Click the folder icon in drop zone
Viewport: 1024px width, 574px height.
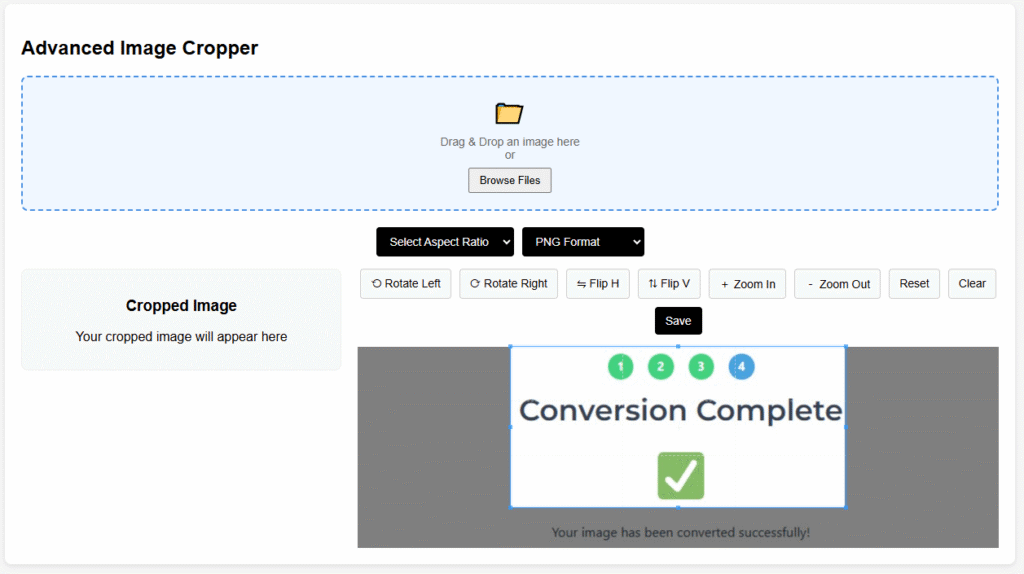[509, 113]
